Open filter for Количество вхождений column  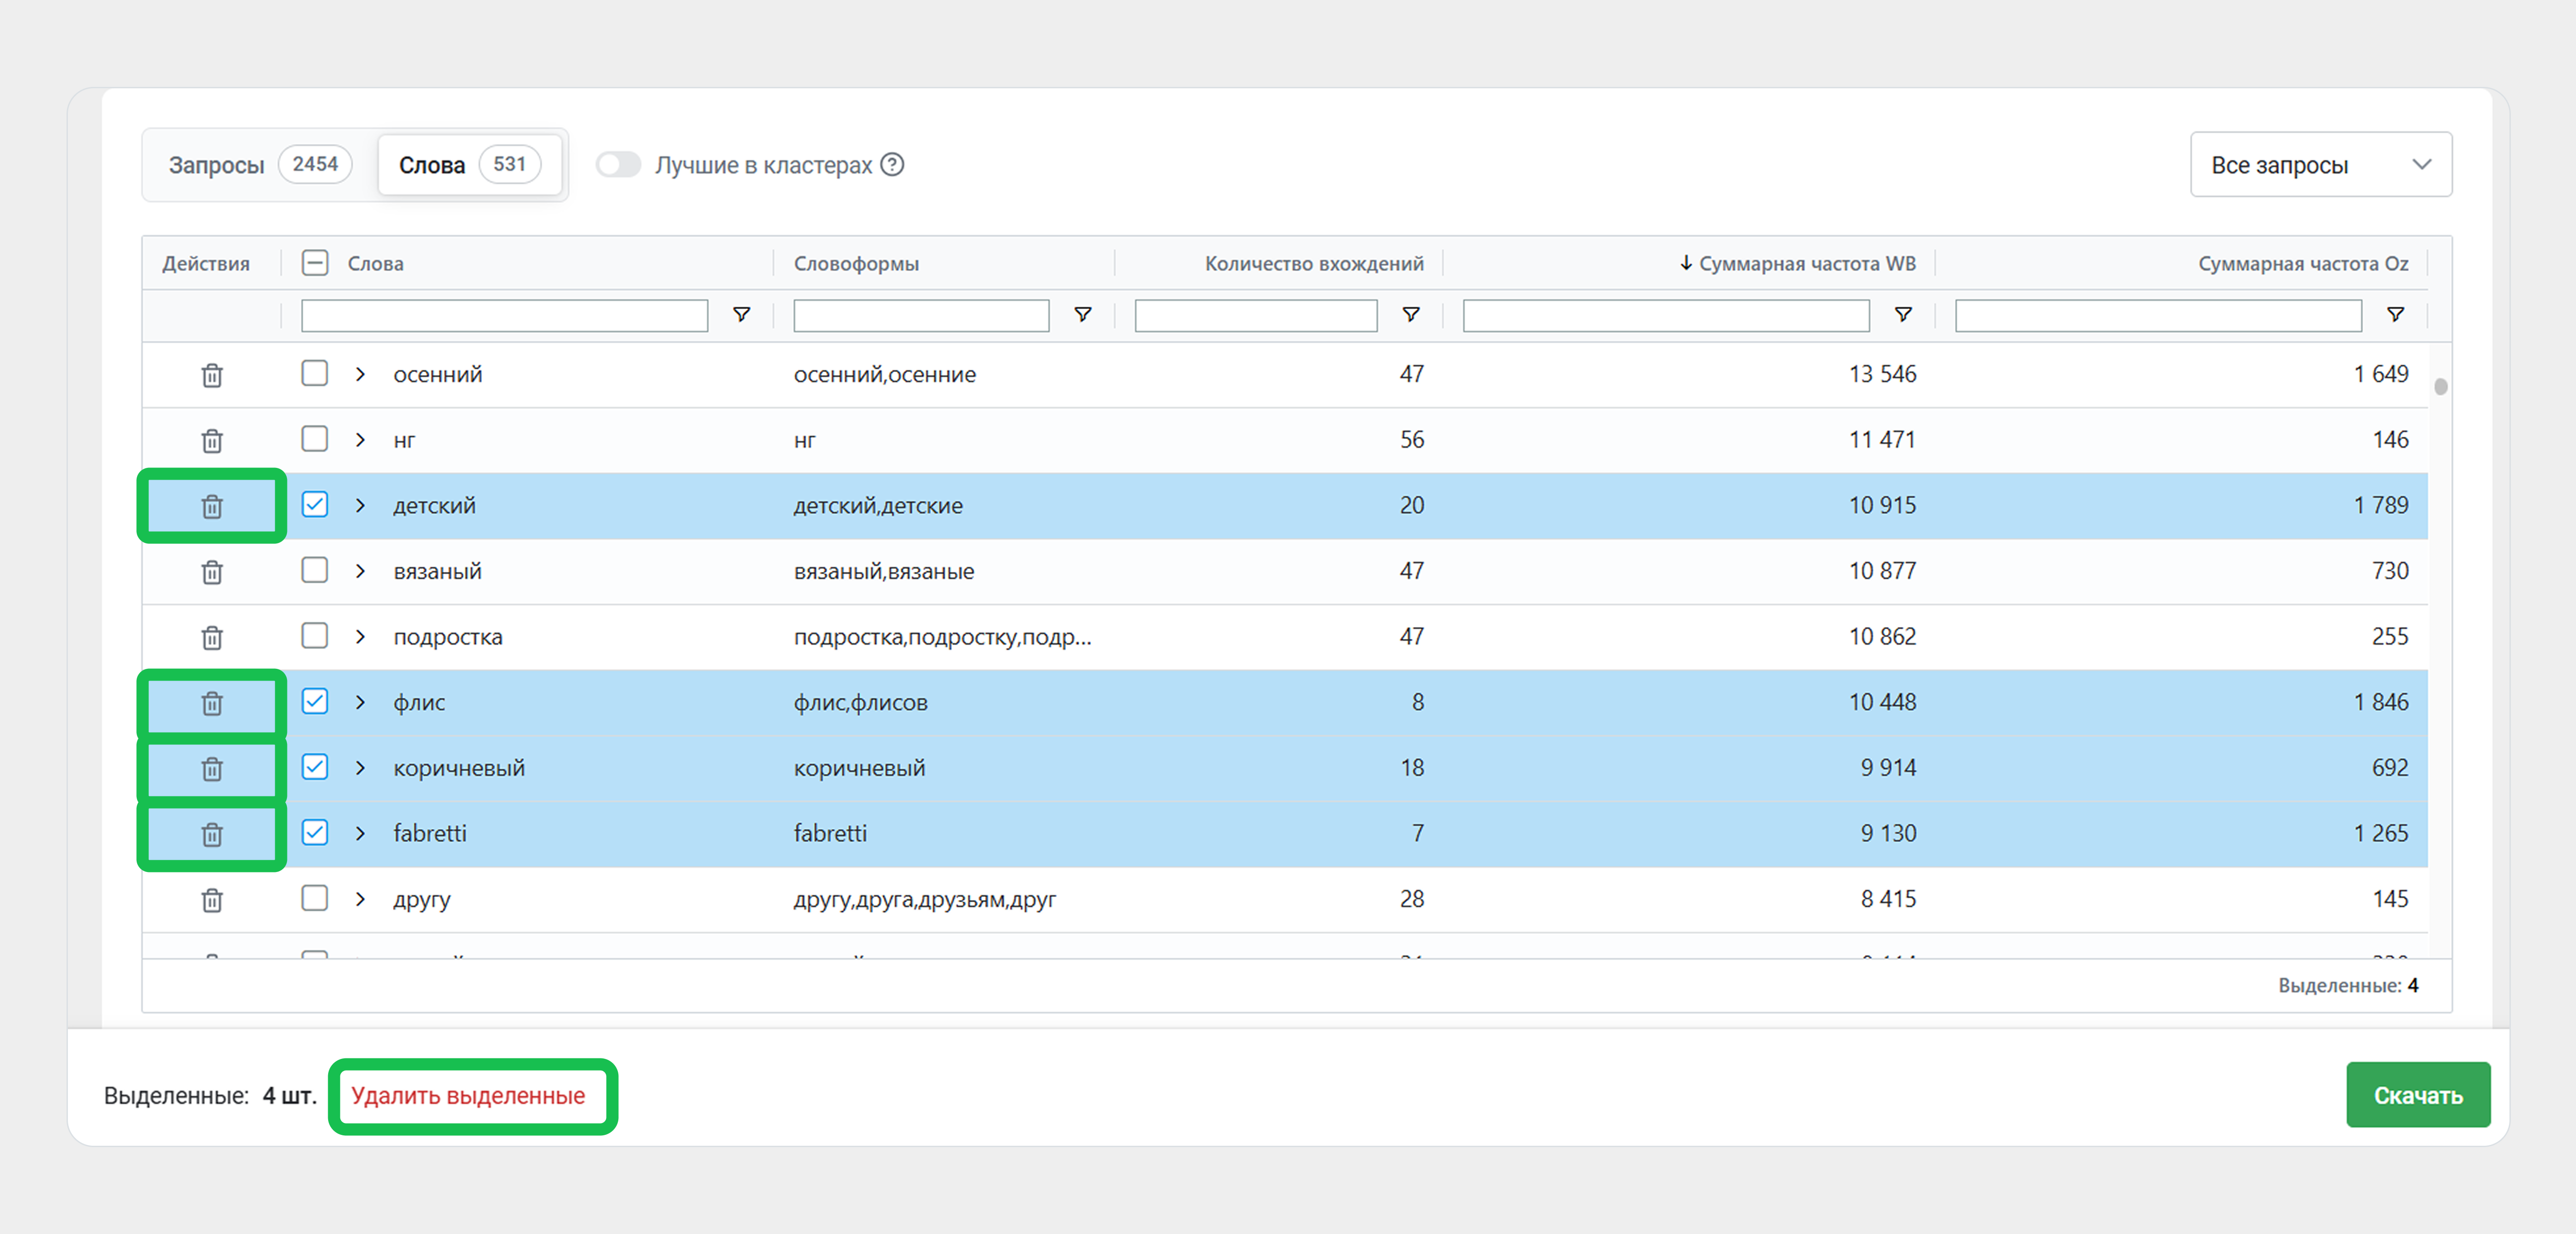[1411, 315]
